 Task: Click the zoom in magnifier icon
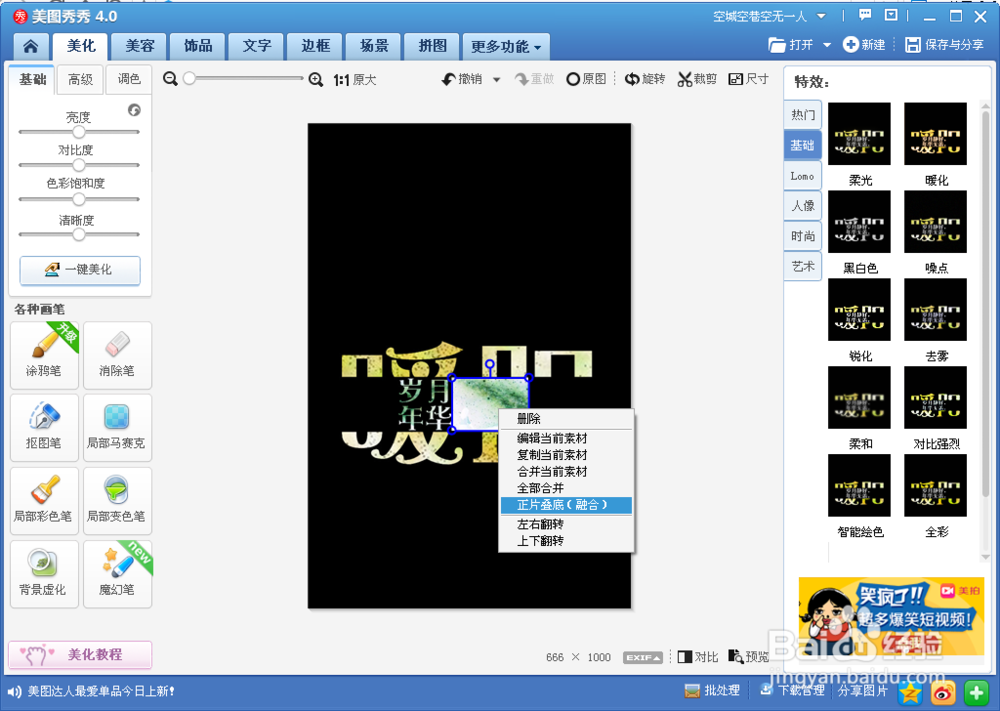point(315,80)
